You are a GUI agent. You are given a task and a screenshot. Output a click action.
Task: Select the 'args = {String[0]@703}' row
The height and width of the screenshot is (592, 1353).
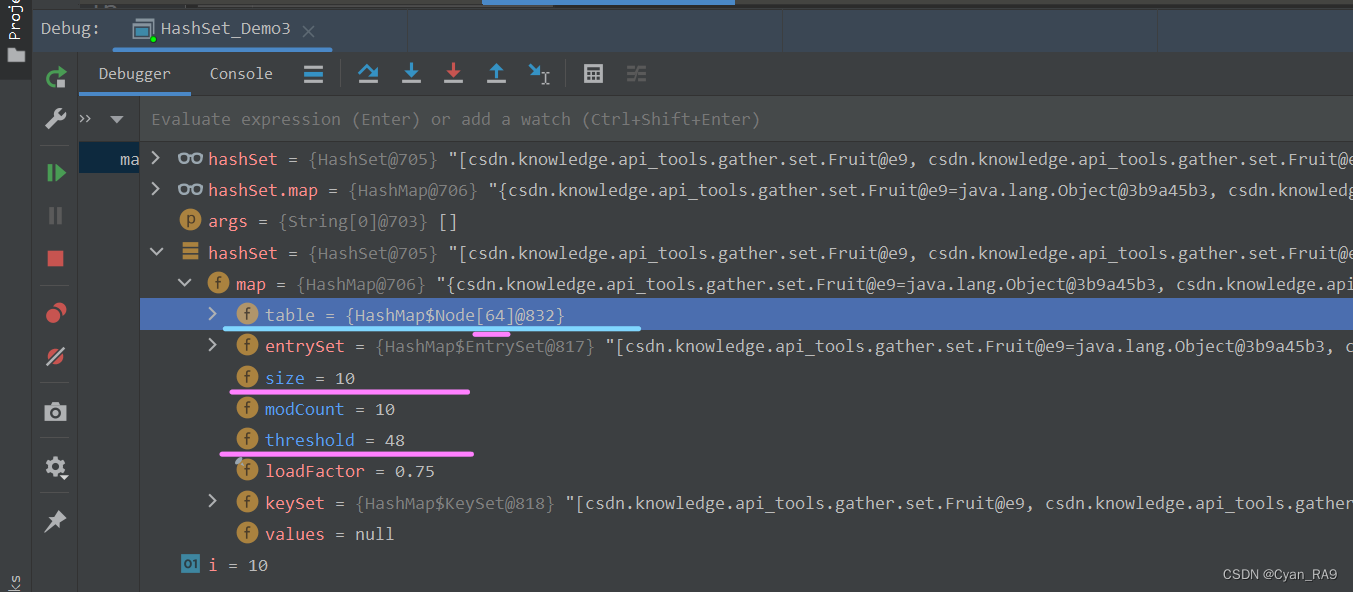point(746,221)
